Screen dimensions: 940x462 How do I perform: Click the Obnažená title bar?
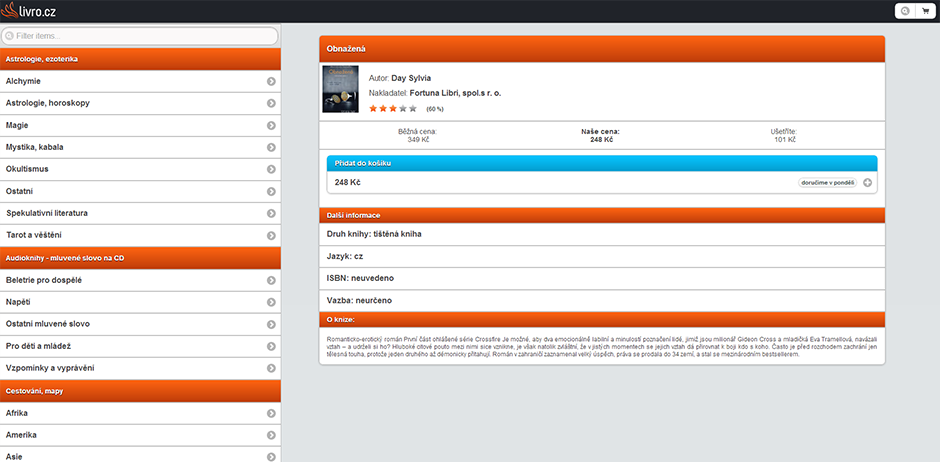point(602,49)
